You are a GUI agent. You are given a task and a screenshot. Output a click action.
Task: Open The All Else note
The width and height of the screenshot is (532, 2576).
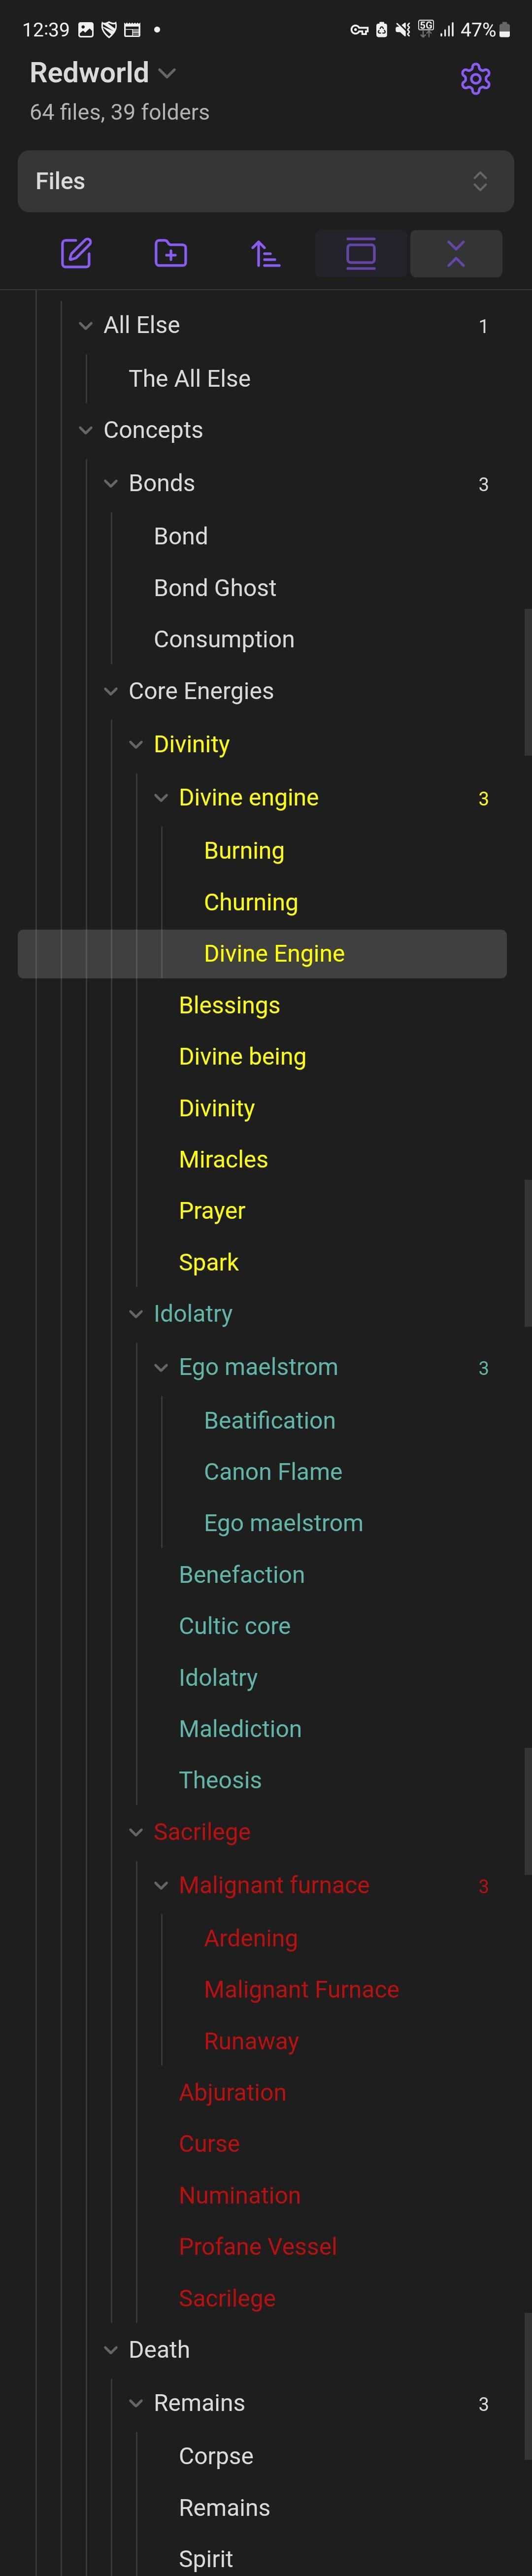pos(190,379)
